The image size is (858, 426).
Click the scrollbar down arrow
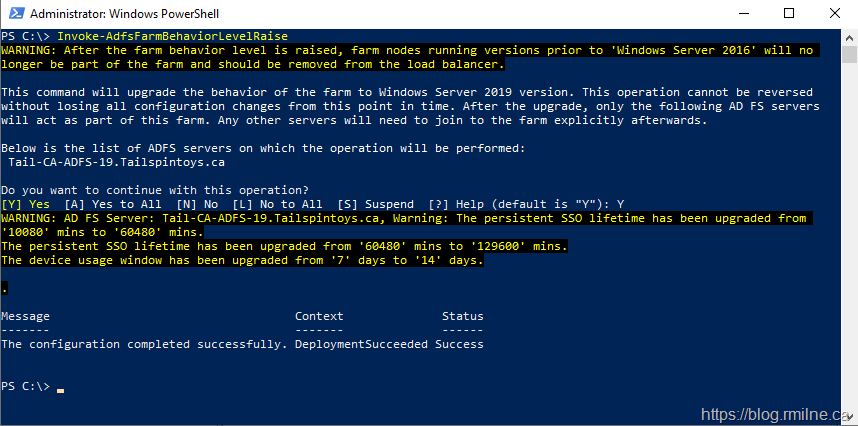(848, 417)
